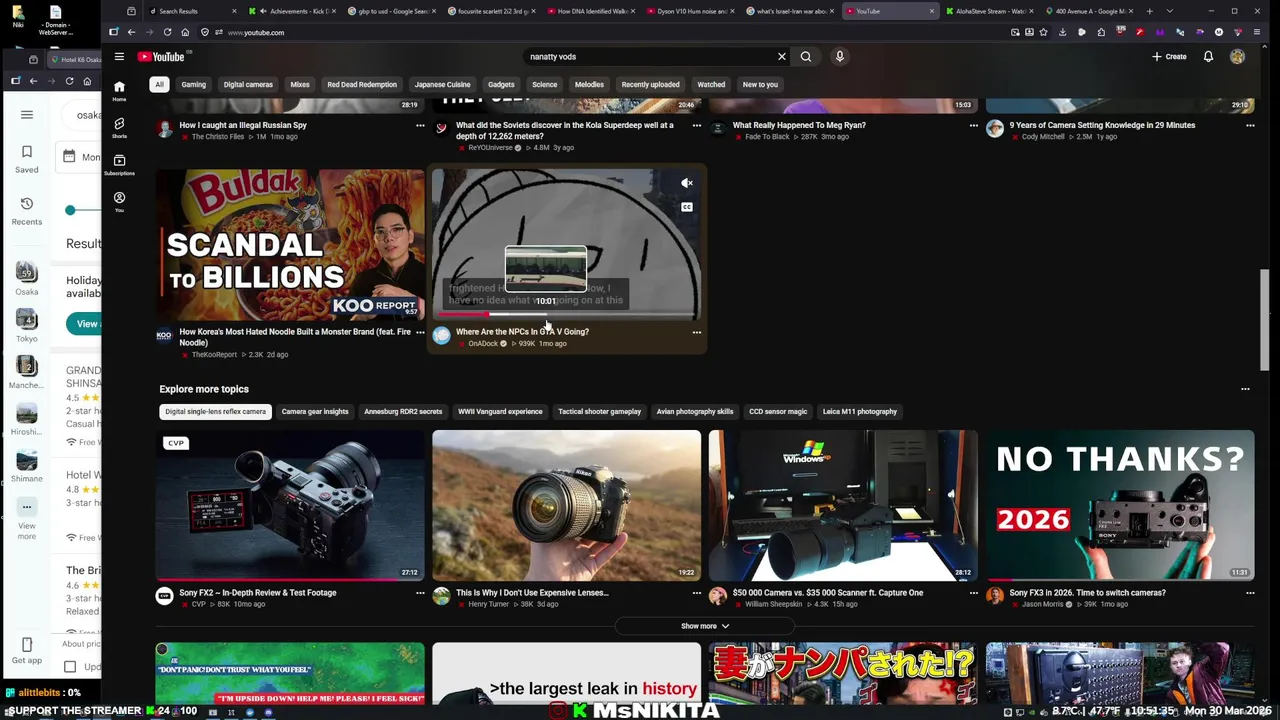Open Saved in the background Maps window
This screenshot has height=720, width=1280.
click(x=27, y=159)
